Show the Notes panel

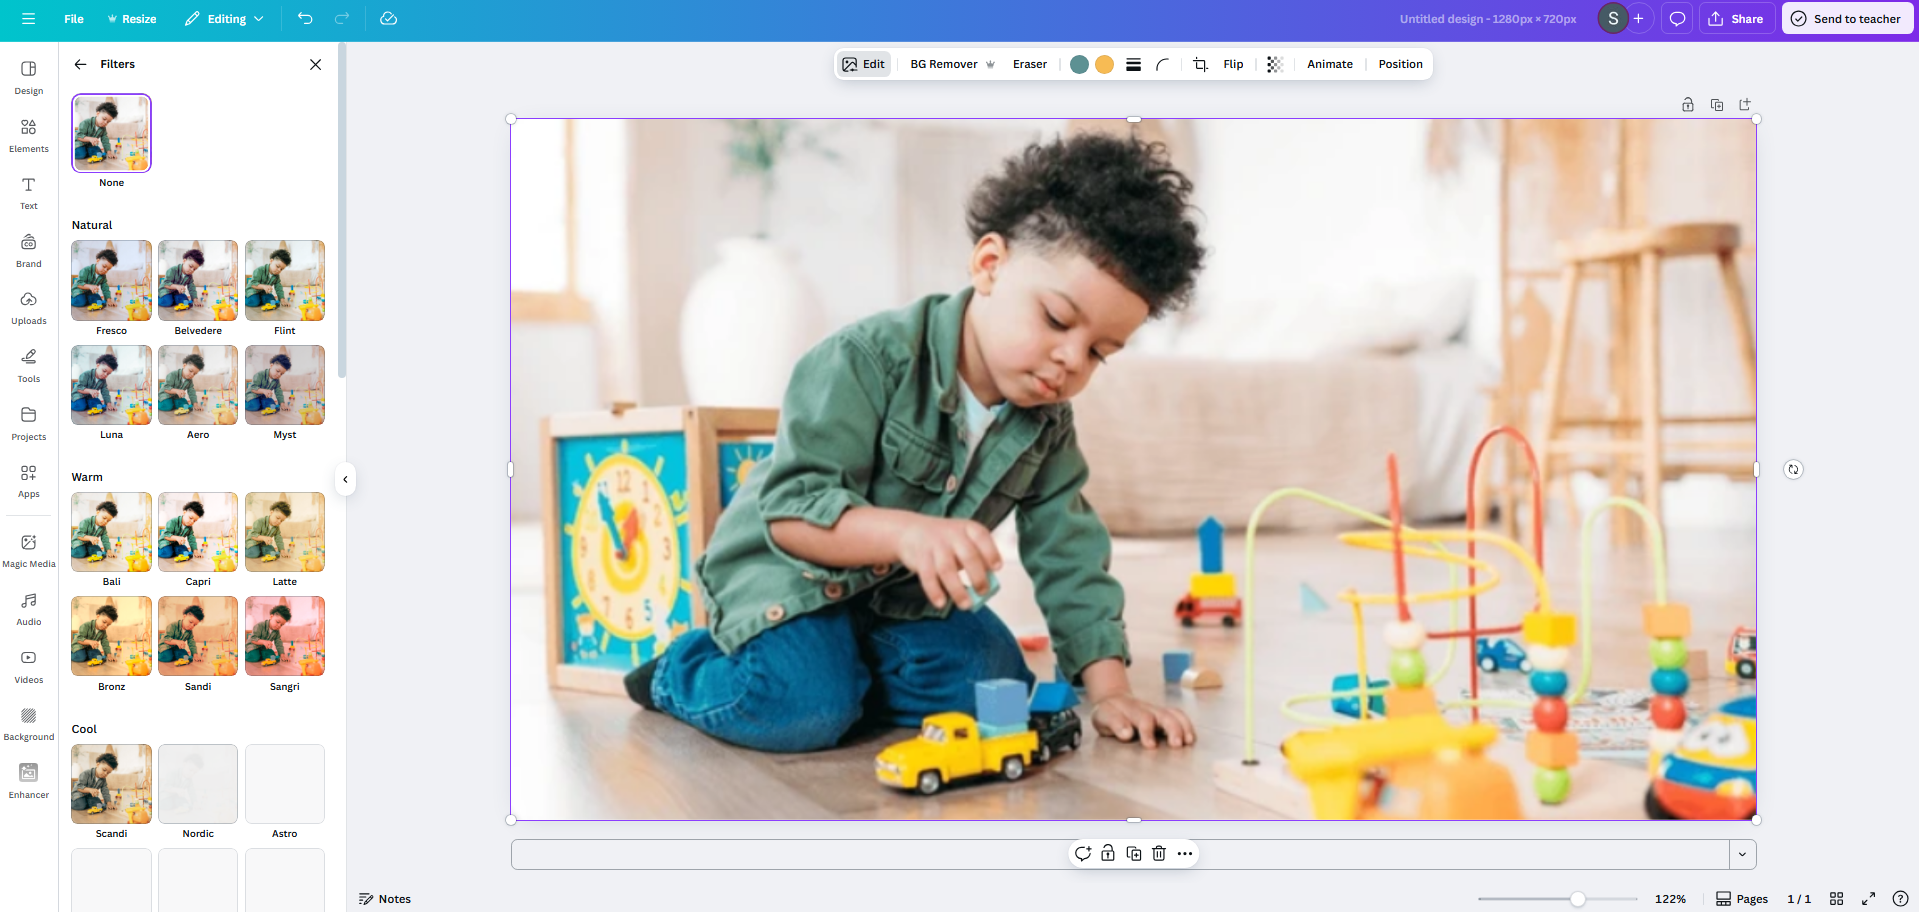[385, 898]
